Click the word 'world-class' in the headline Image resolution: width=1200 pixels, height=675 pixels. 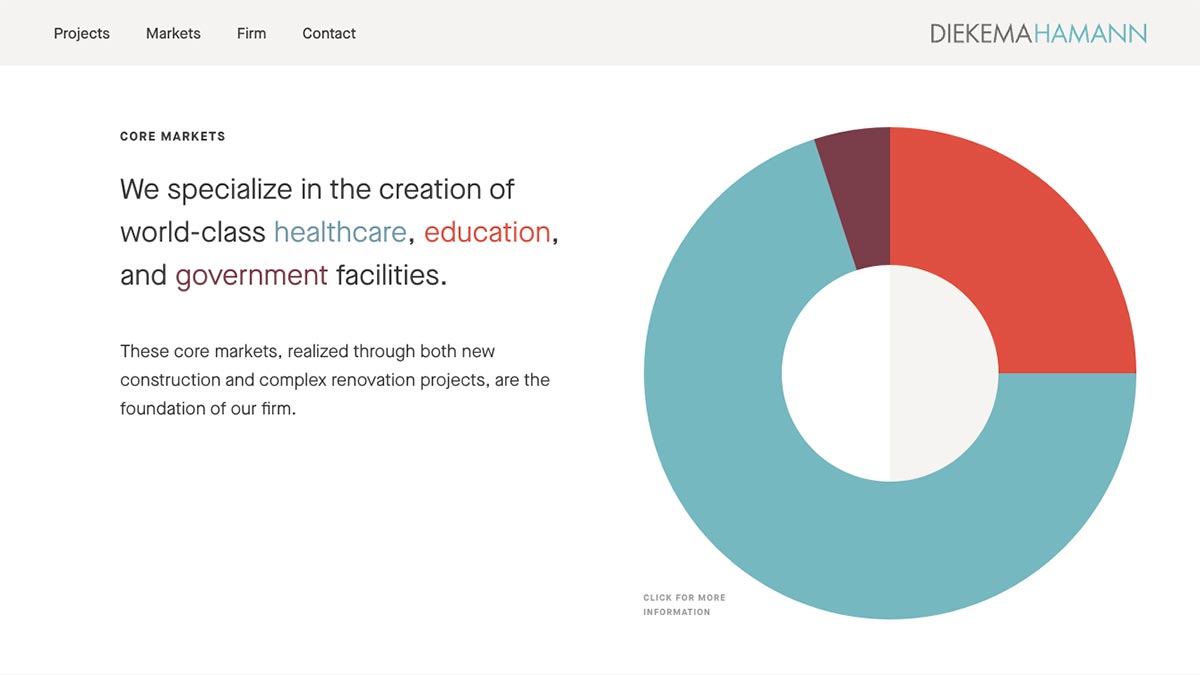pos(193,232)
